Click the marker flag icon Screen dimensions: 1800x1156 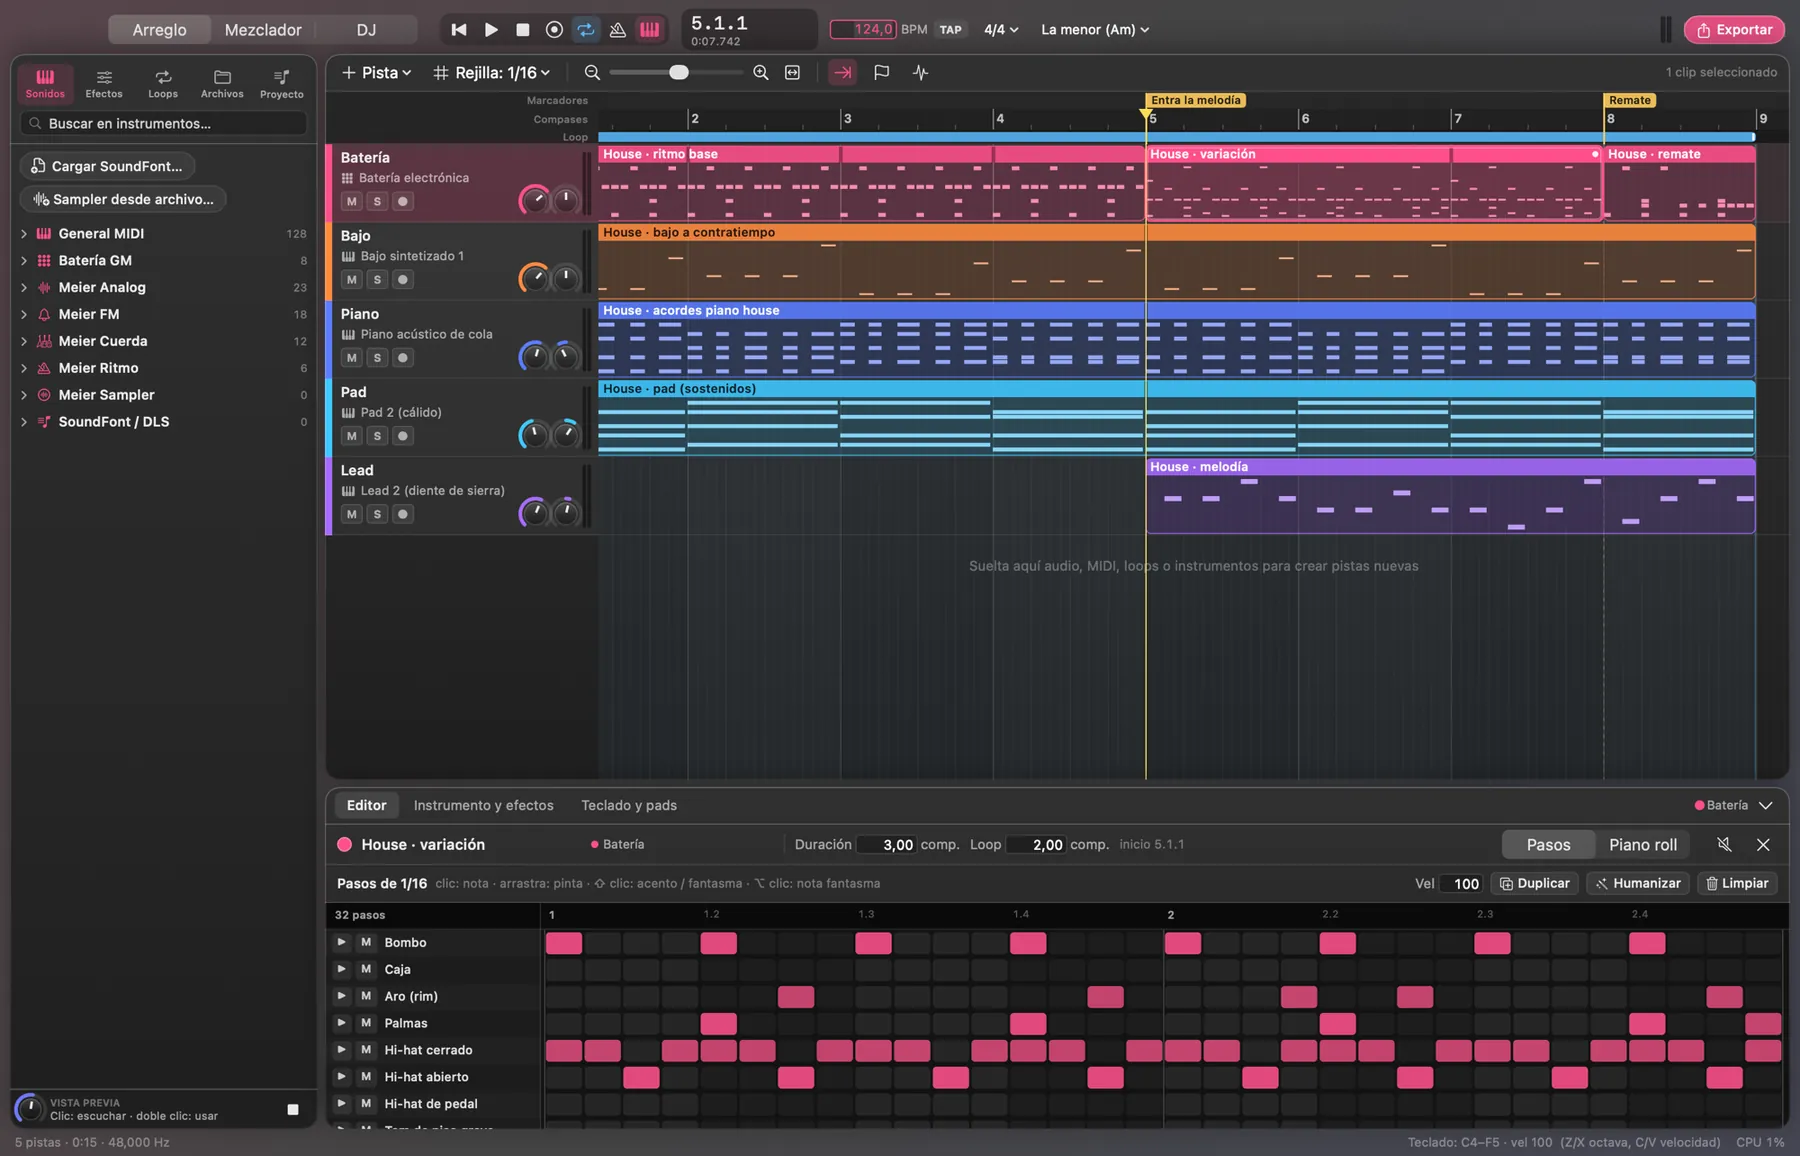click(x=881, y=72)
